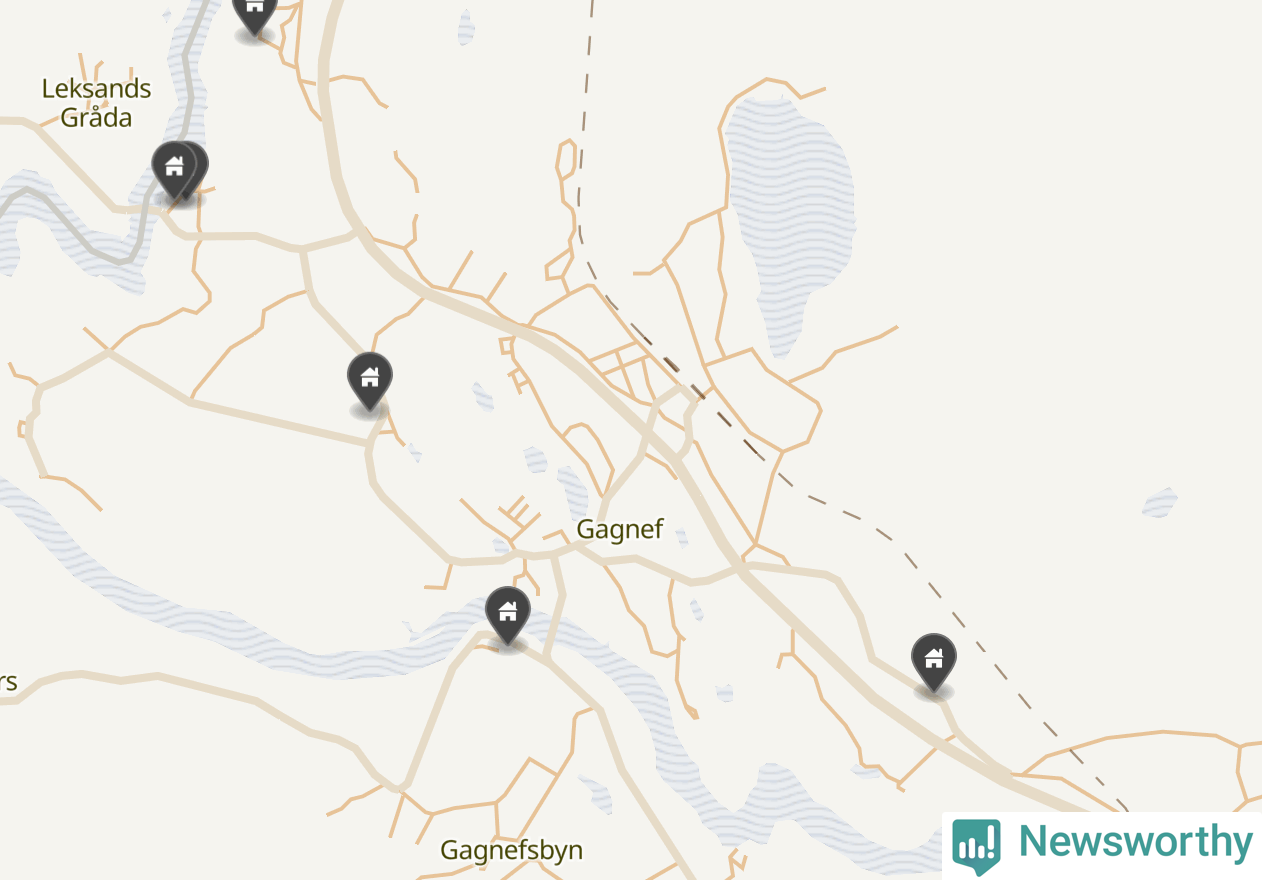Screen dimensions: 1262x880
Task: Select the house marker on river below Gagnef
Action: click(x=508, y=615)
